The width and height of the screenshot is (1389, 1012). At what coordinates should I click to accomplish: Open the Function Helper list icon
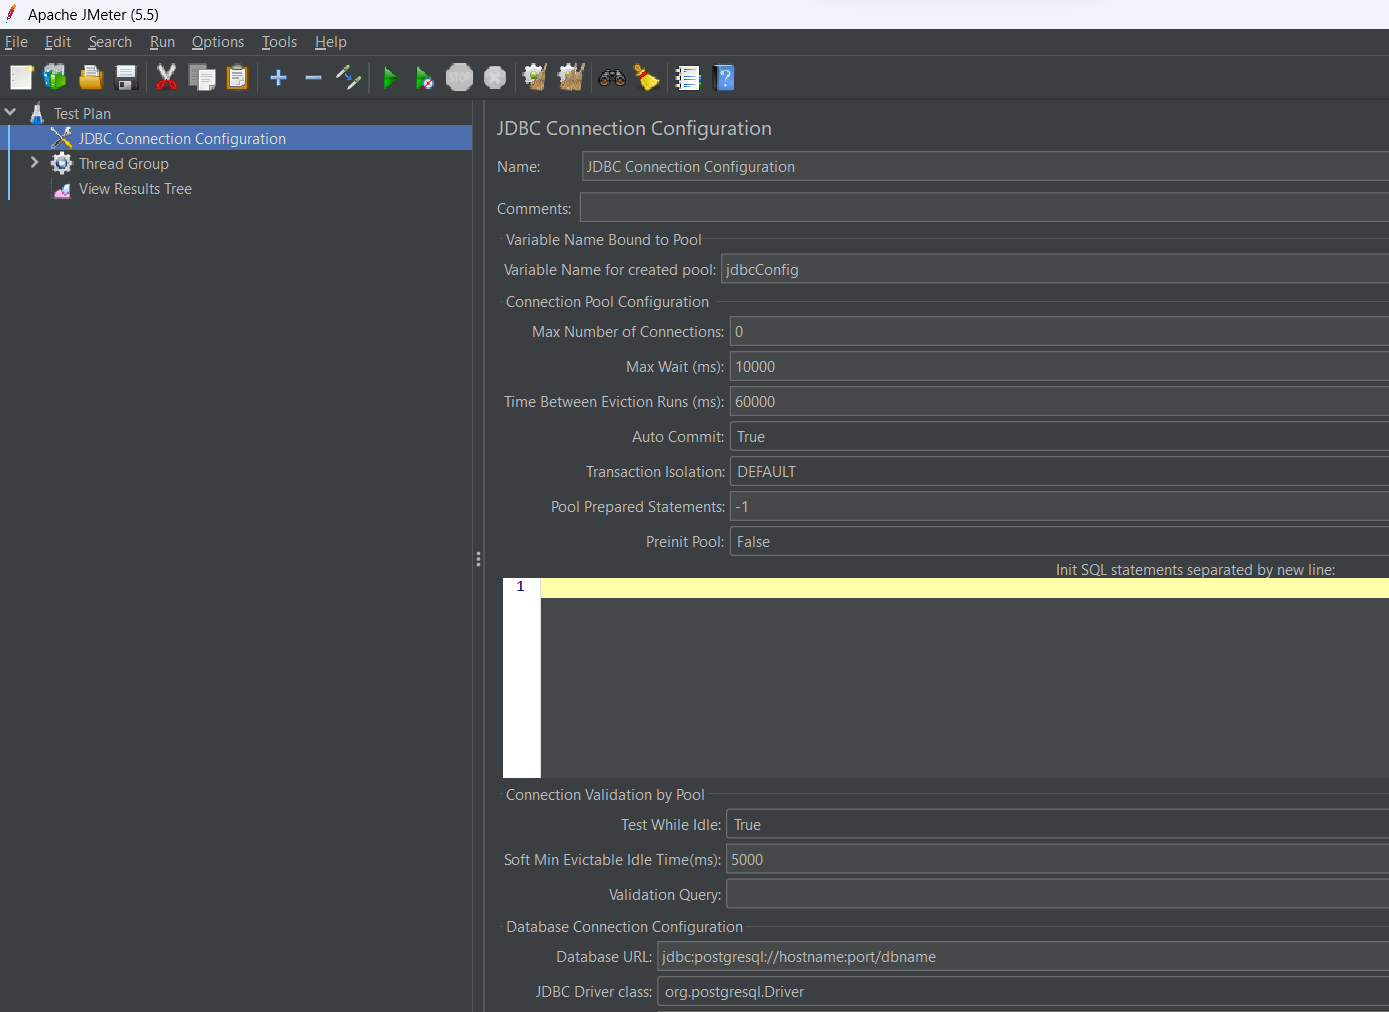point(688,78)
